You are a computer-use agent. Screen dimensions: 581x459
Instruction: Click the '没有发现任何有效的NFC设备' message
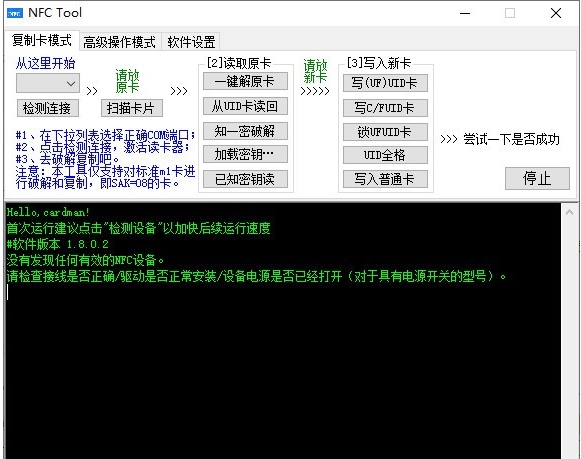tap(85, 260)
